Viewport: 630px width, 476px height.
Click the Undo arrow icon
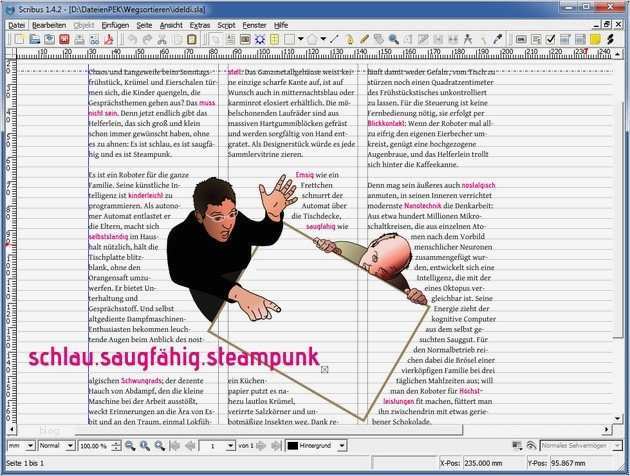(132, 39)
